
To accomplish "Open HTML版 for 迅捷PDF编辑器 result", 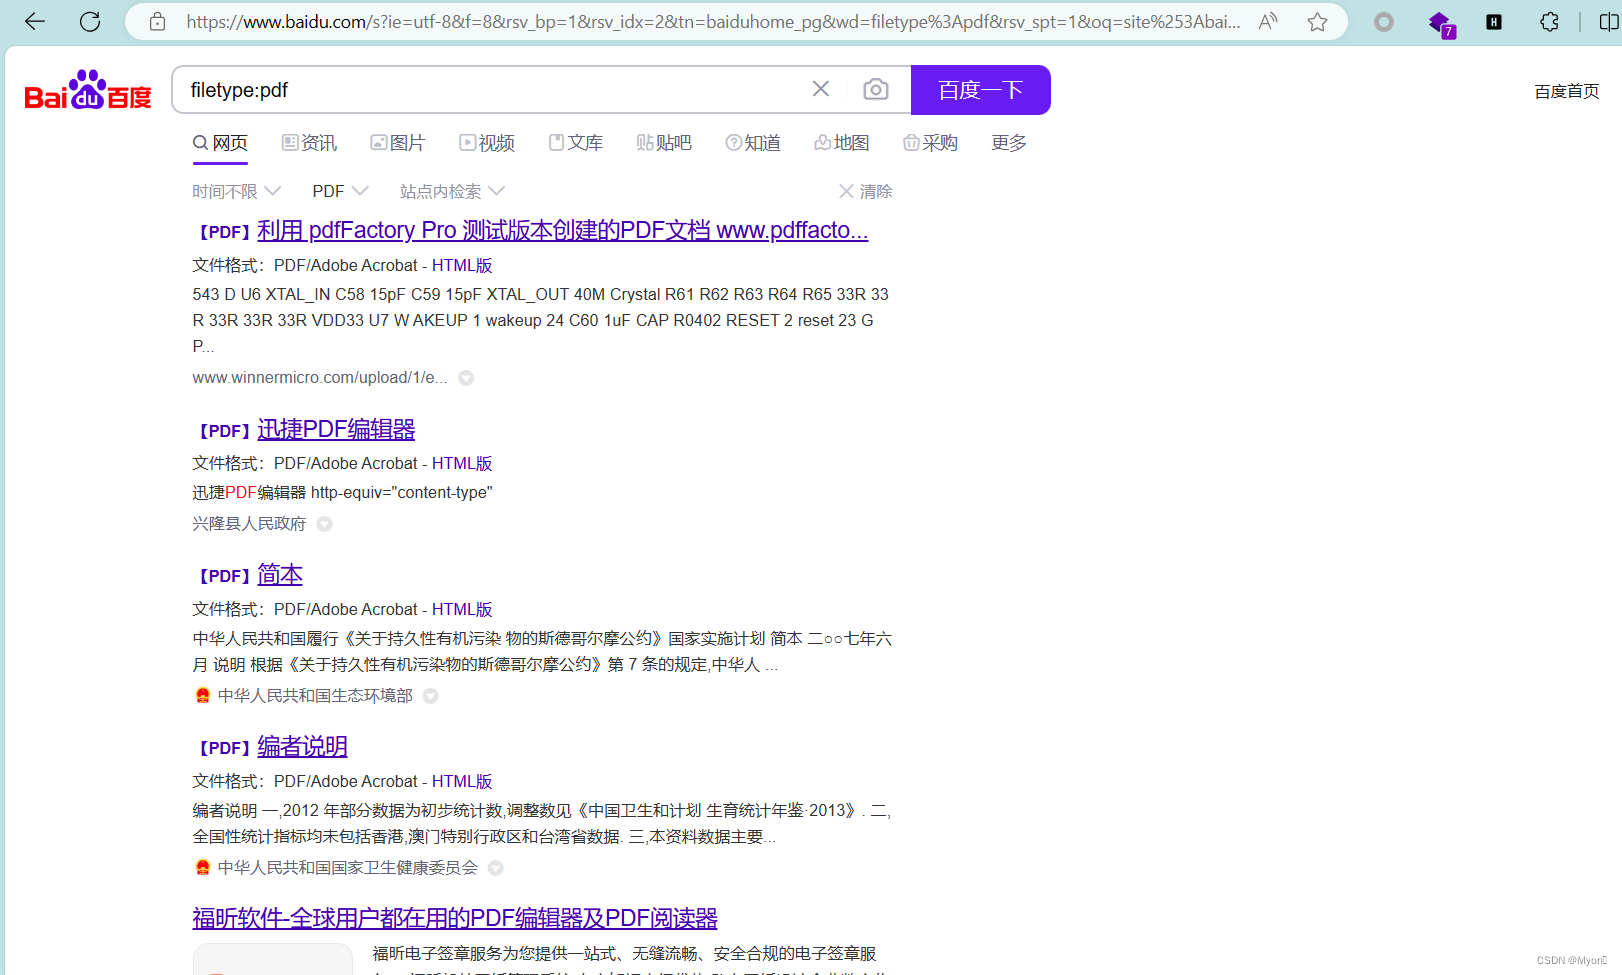I will click(x=462, y=463).
